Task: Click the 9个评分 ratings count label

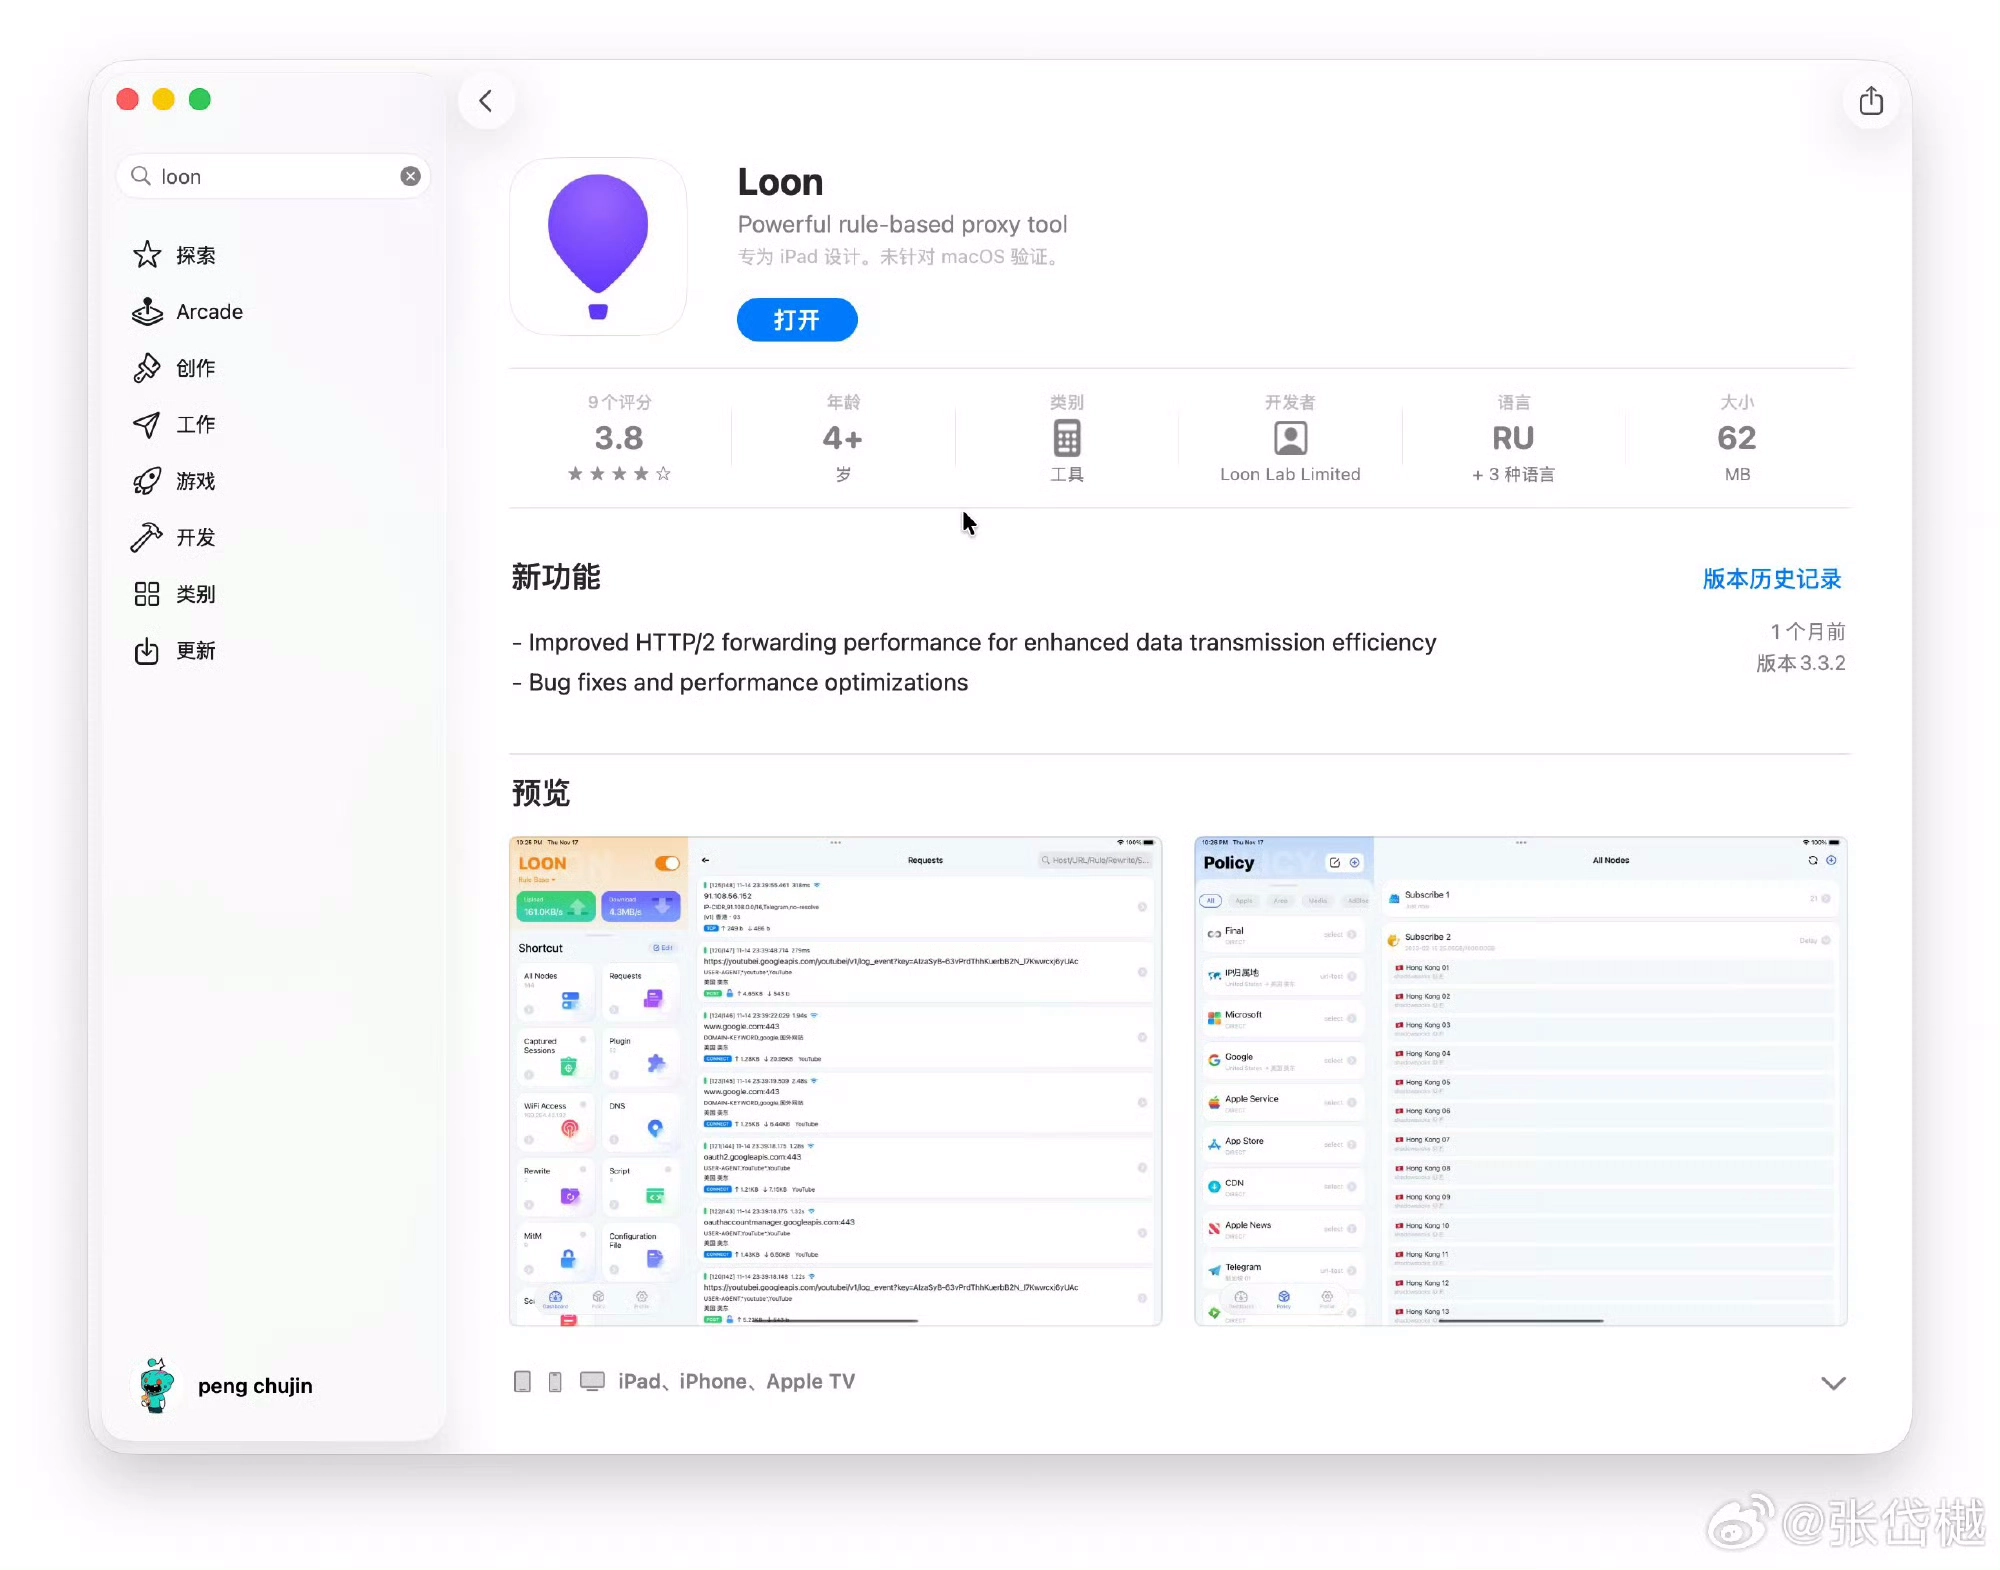Action: tap(619, 402)
